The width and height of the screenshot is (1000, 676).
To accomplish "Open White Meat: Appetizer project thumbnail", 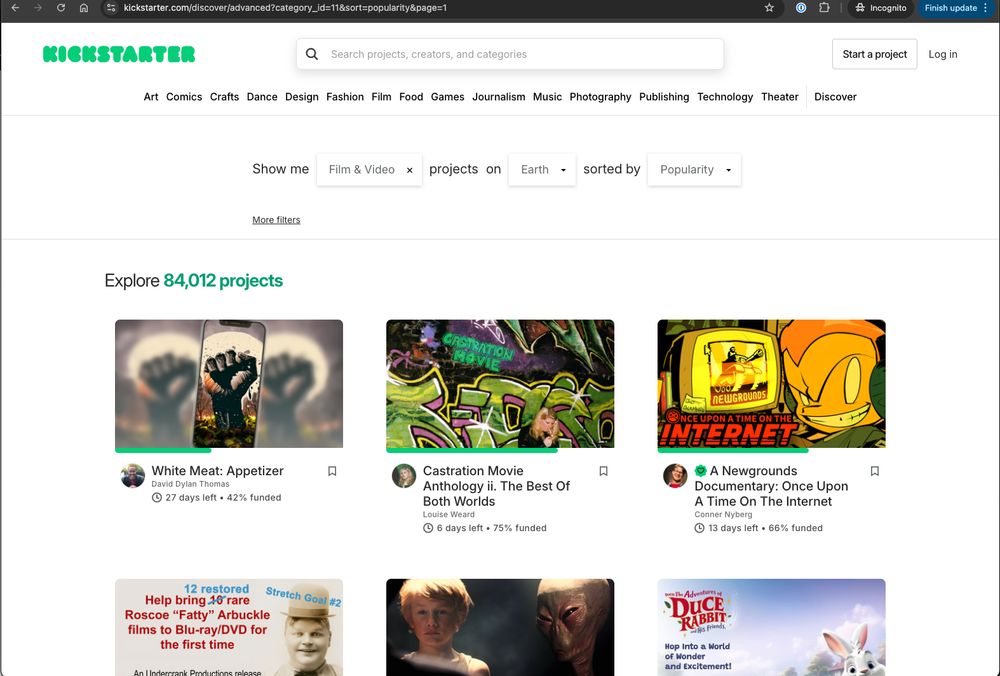I will [x=229, y=383].
